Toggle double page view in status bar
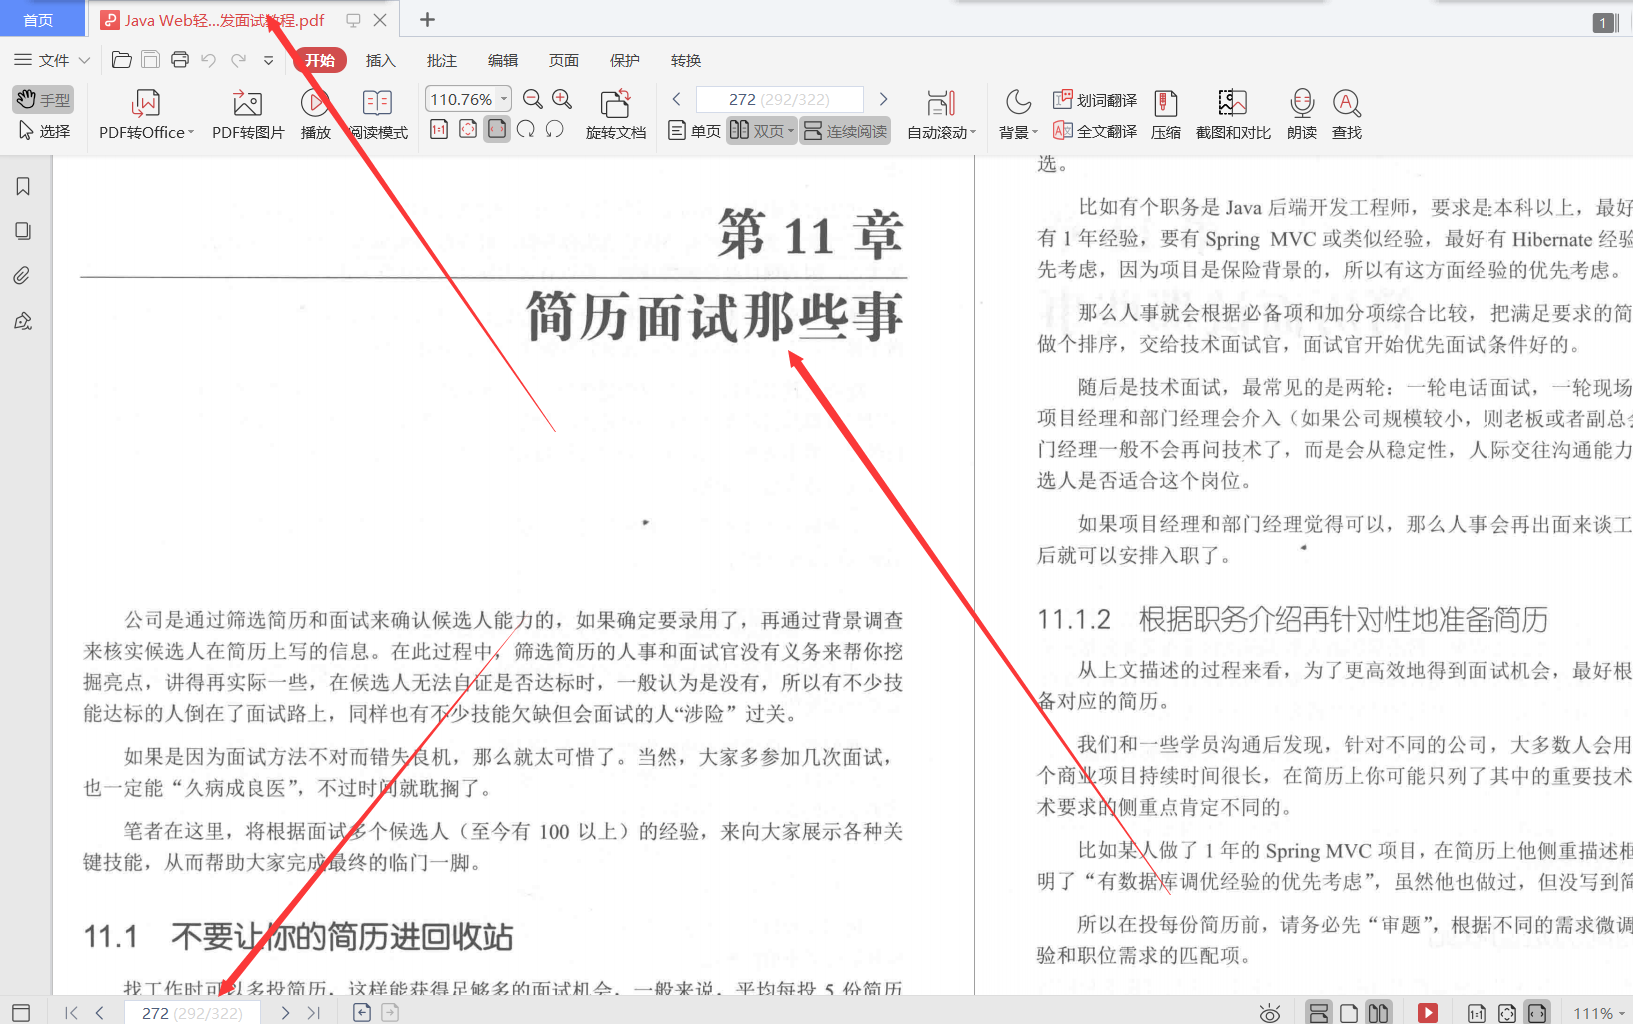 1378,1013
